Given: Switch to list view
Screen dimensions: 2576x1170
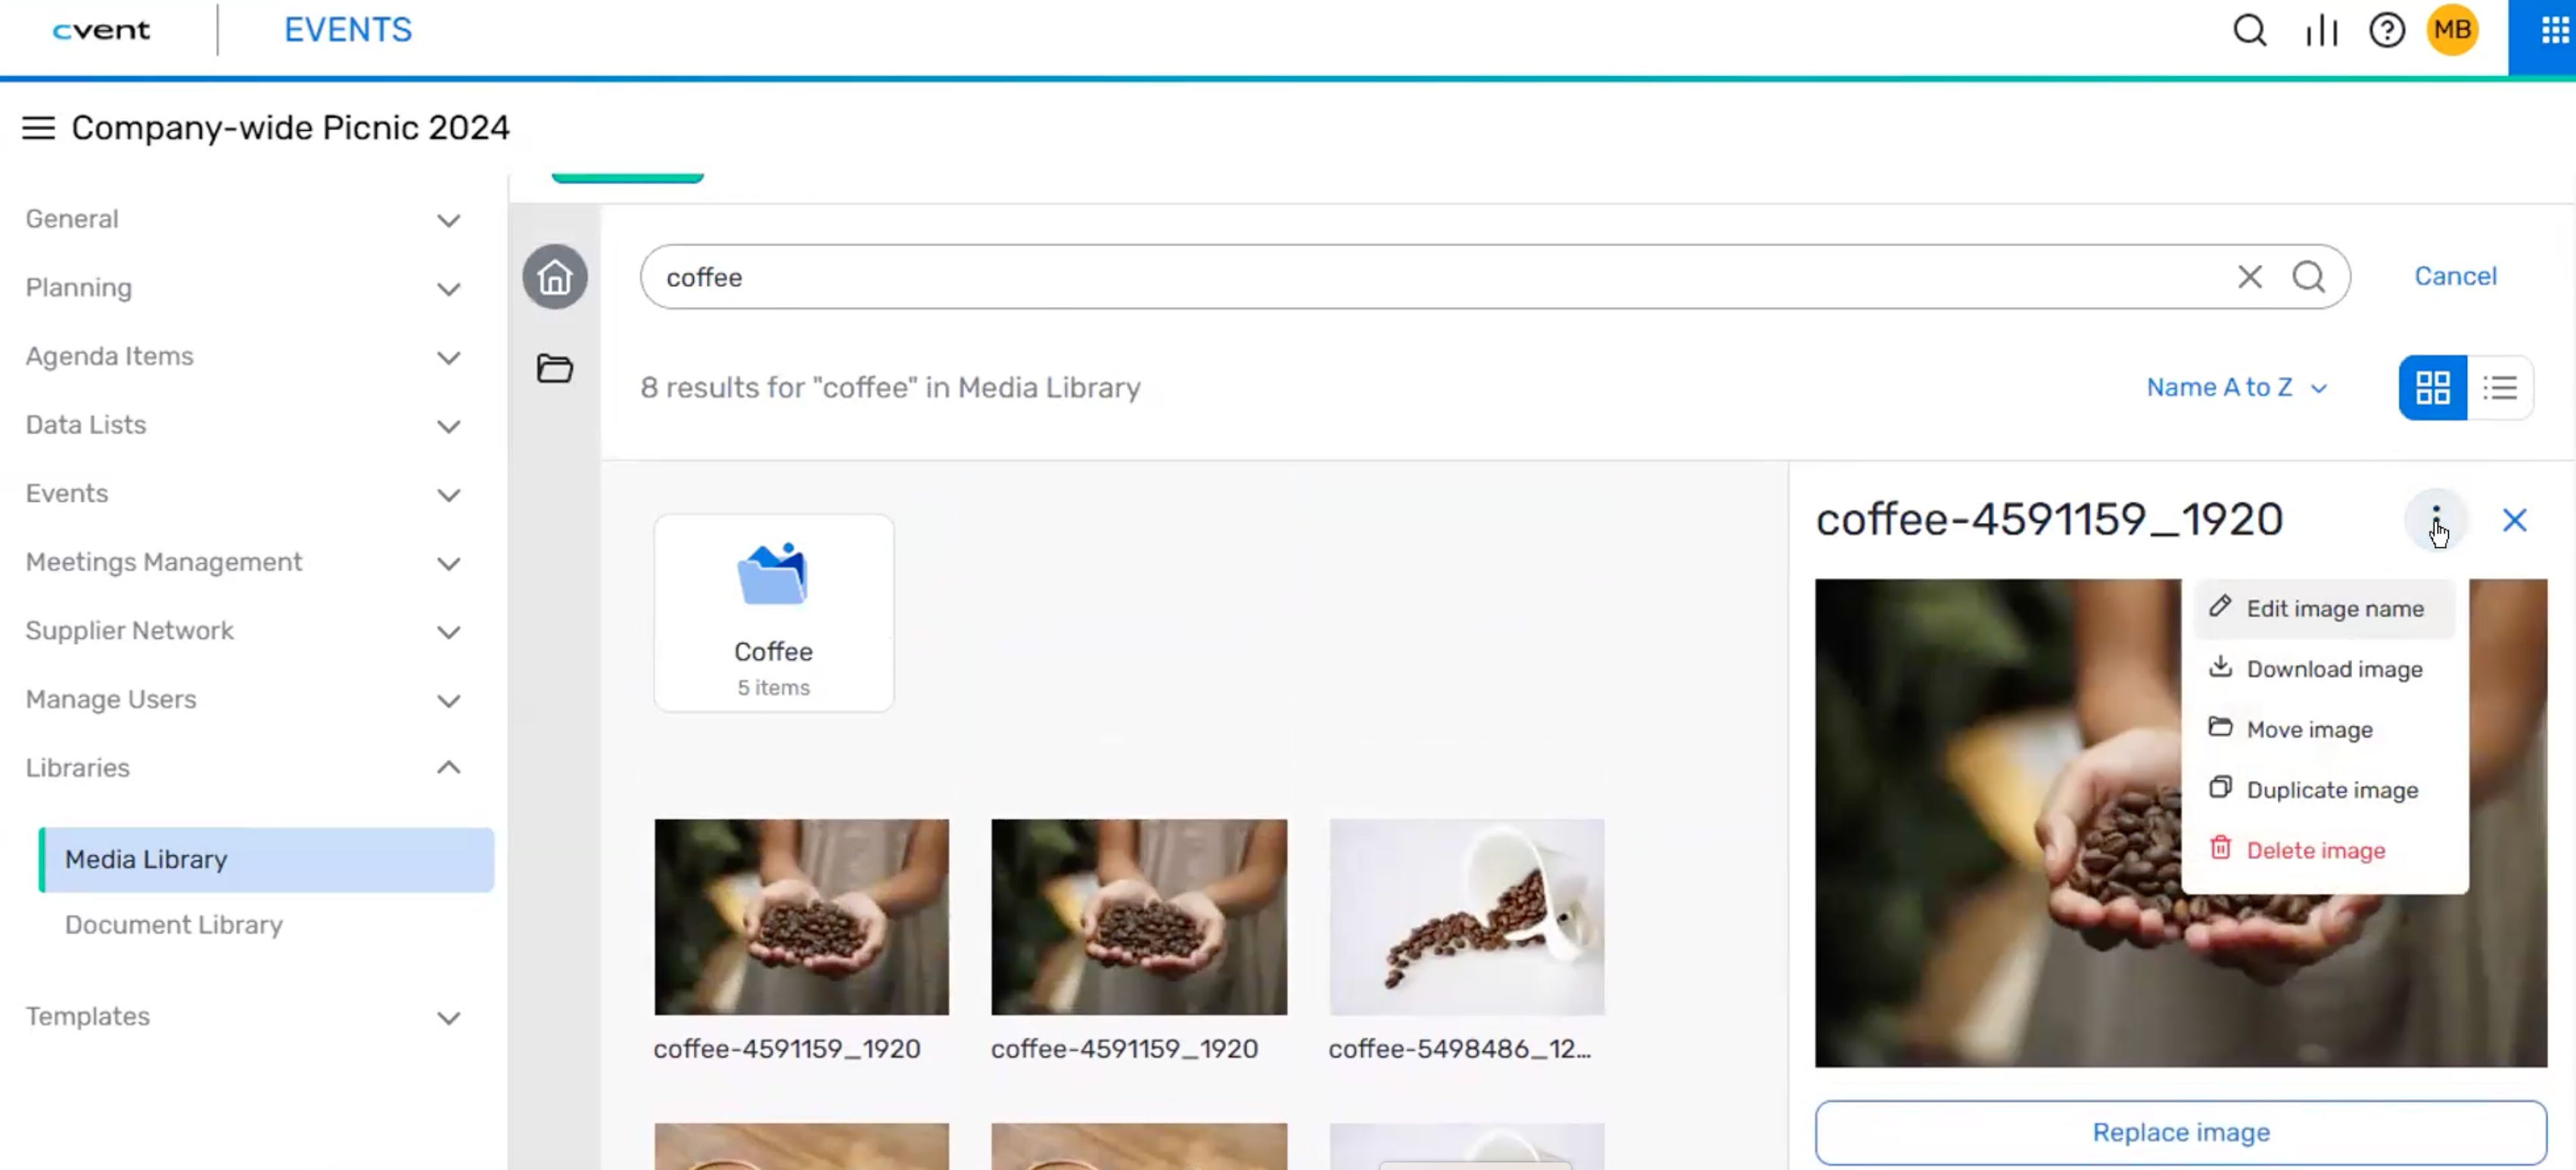Looking at the screenshot, I should (2500, 387).
